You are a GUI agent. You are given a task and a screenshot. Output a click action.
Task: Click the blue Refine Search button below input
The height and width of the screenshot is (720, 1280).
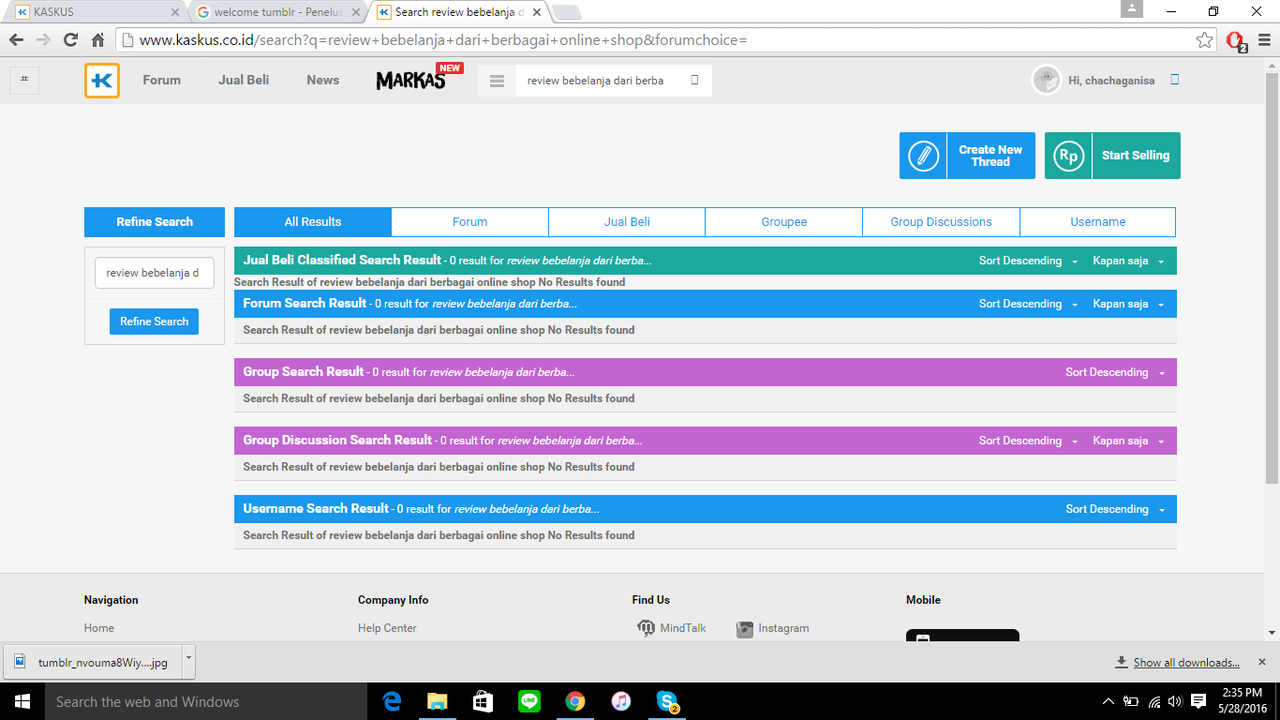click(154, 321)
